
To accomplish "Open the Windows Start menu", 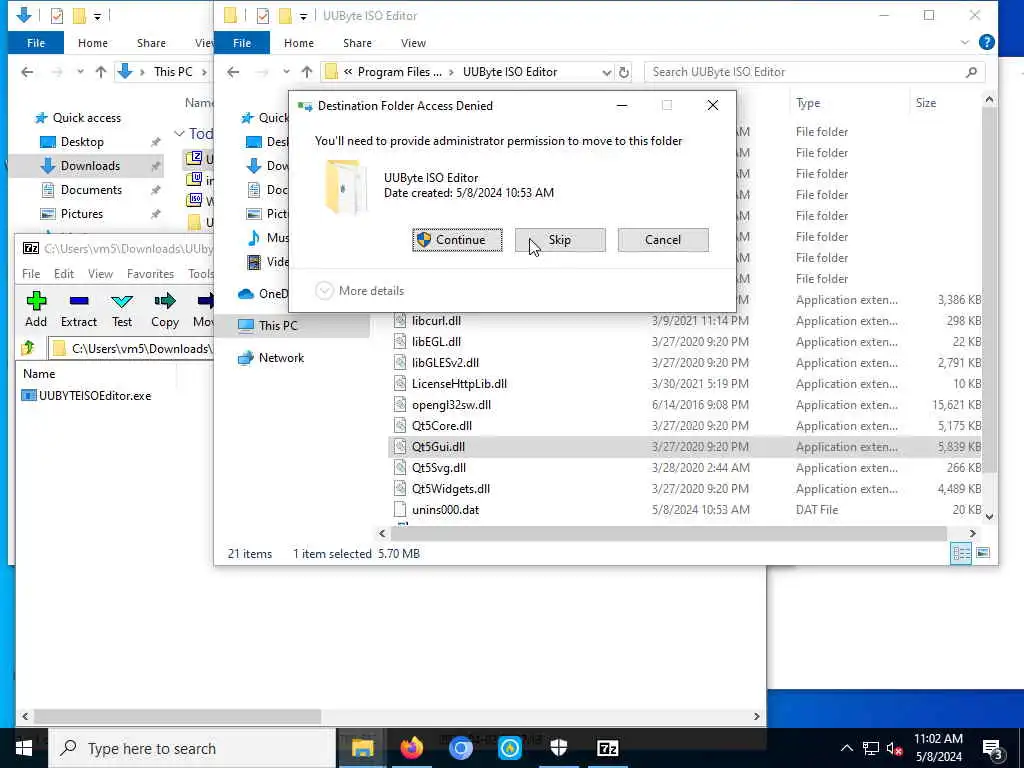I will [24, 748].
